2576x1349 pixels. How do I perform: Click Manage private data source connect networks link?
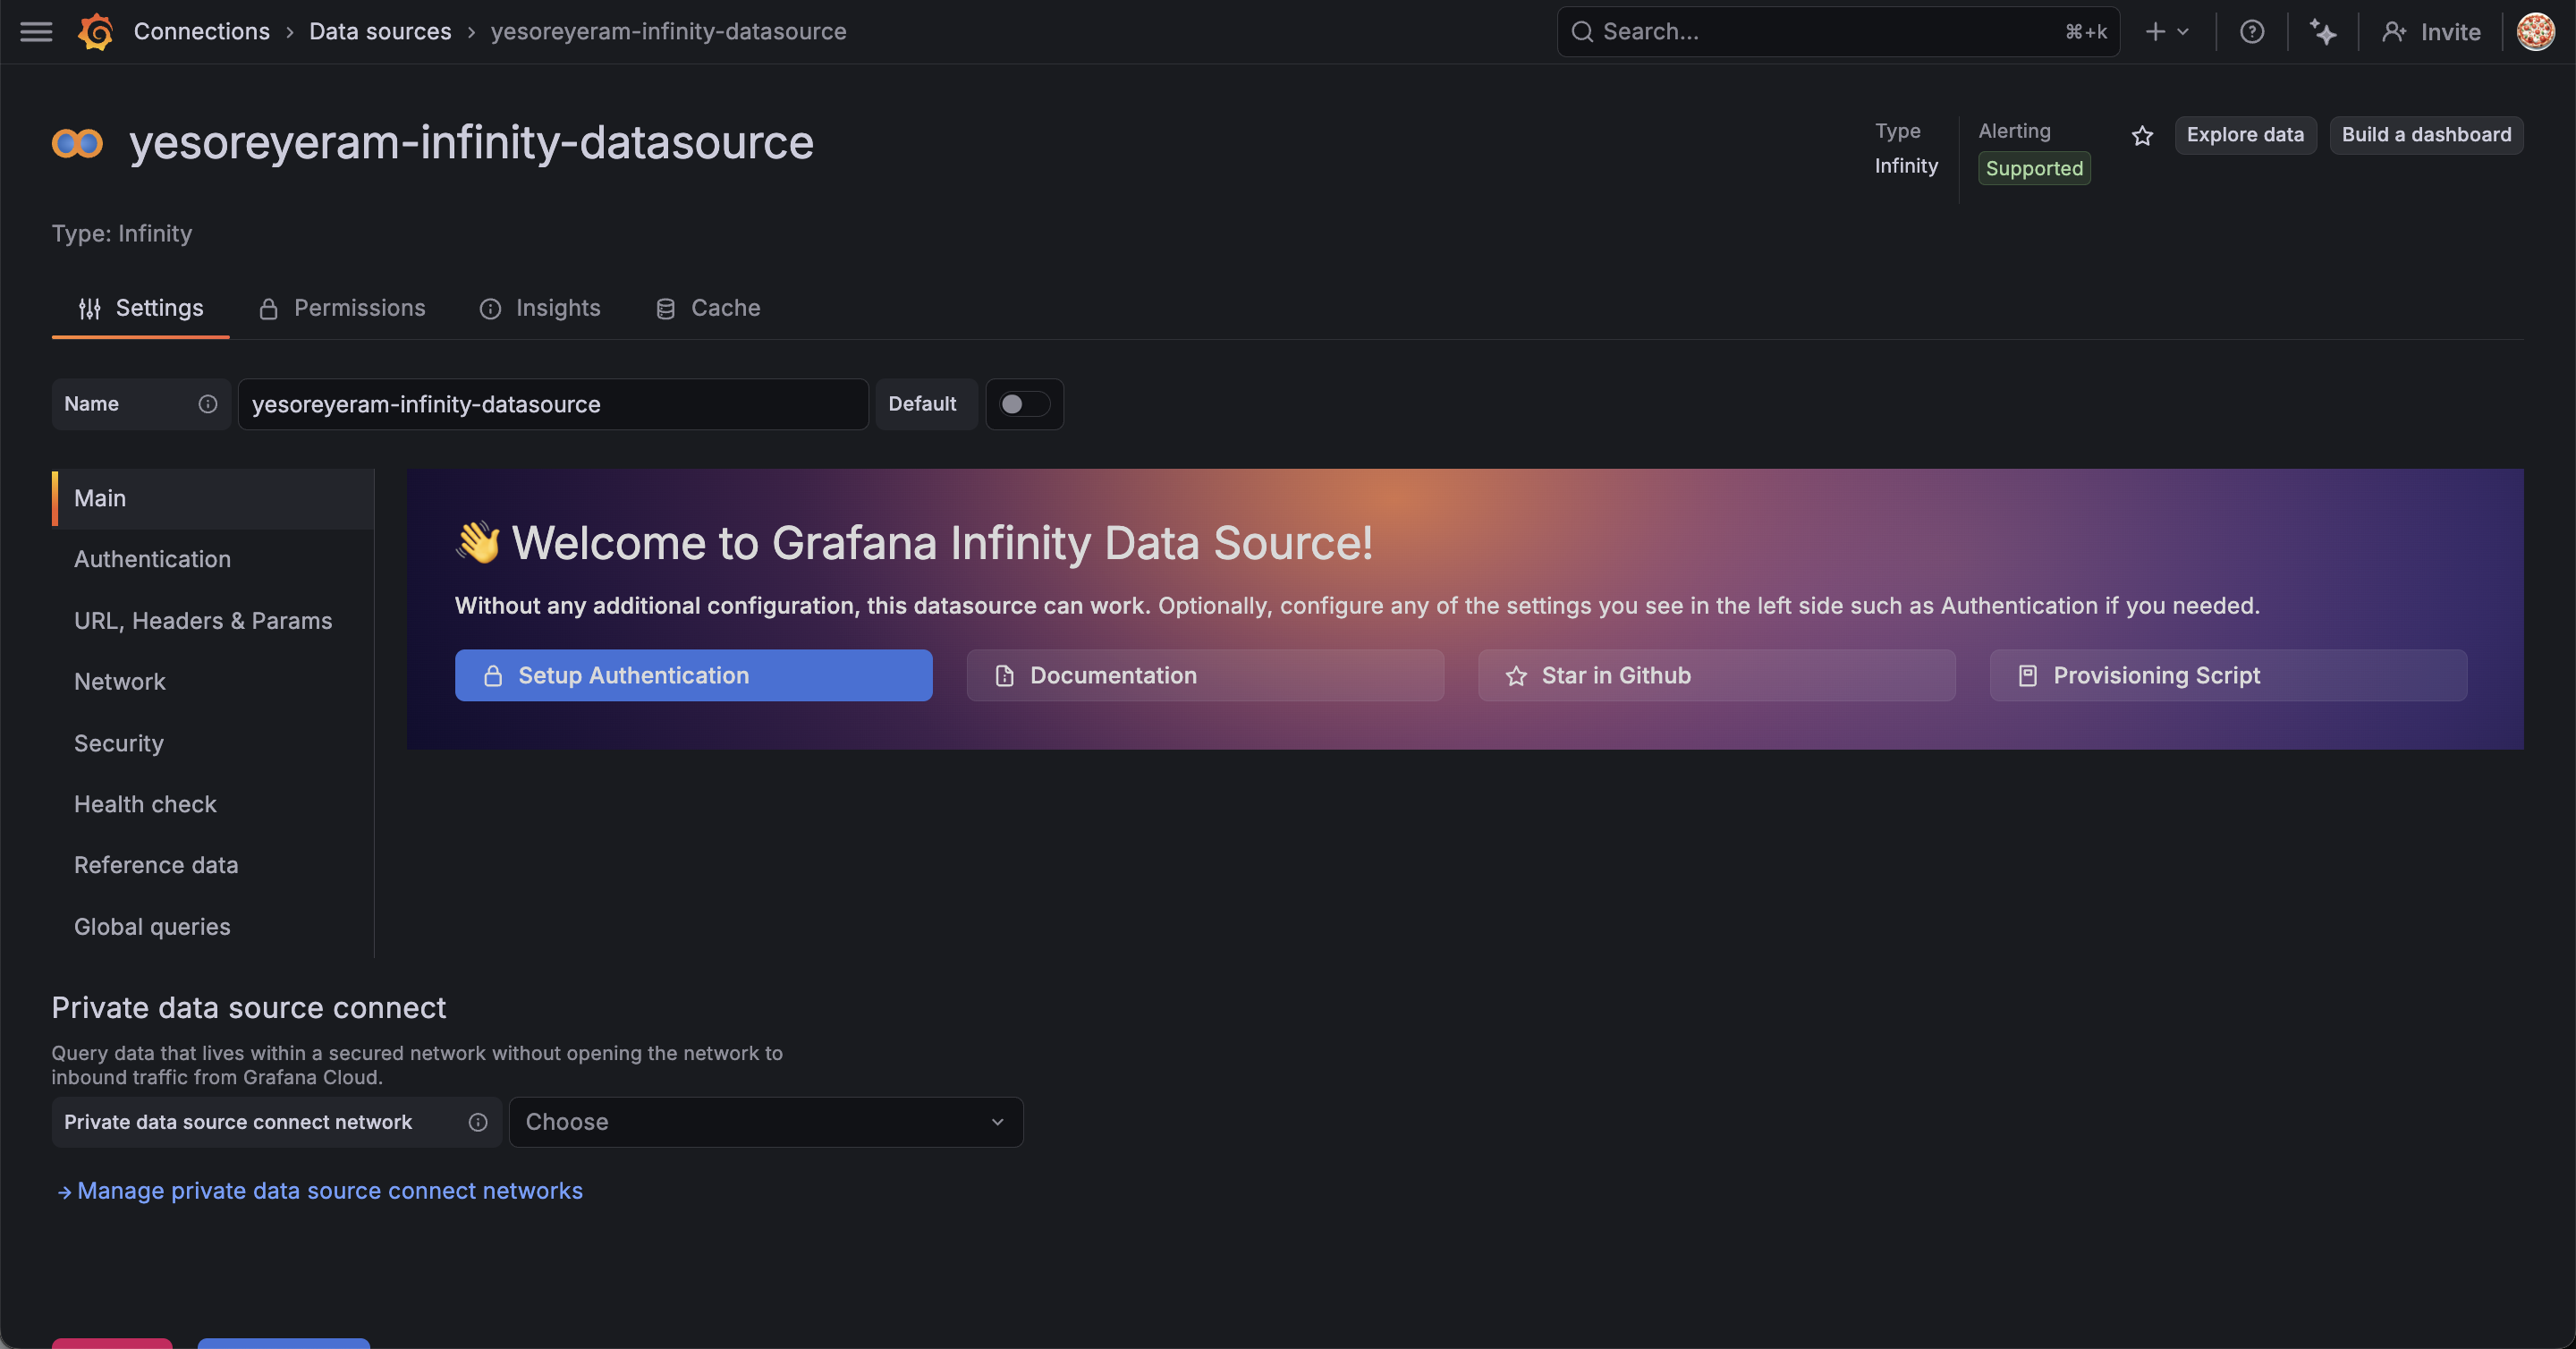pos(329,1191)
